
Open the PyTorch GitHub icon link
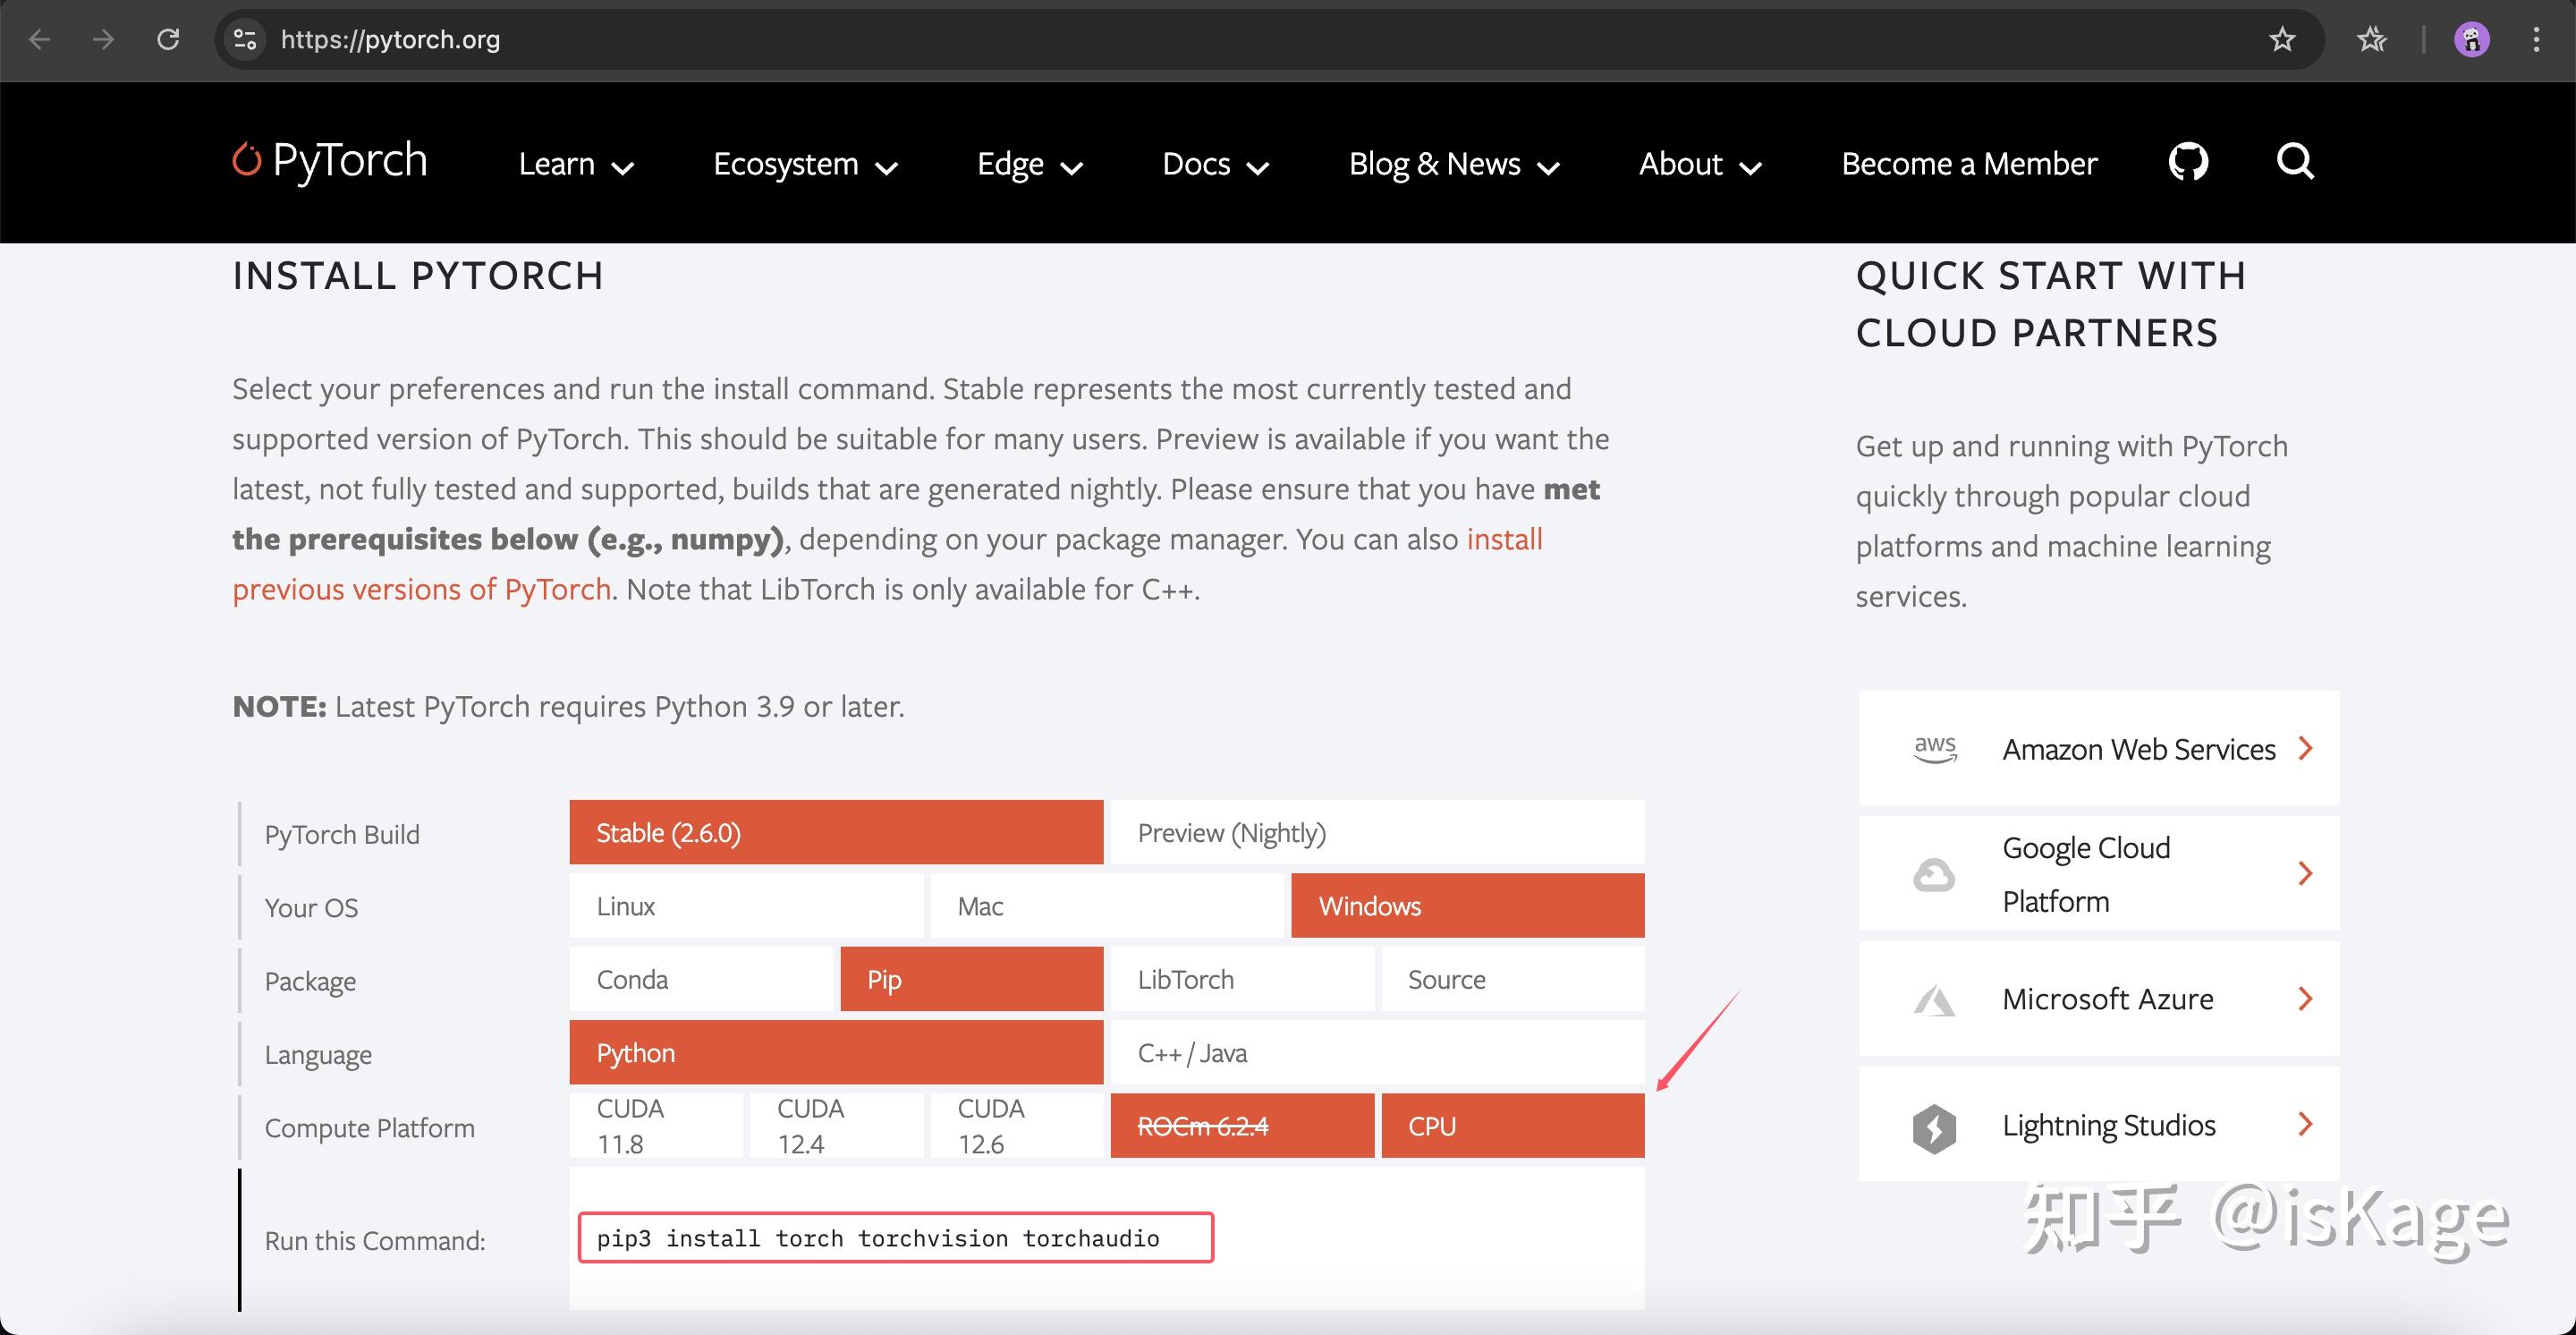point(2188,162)
